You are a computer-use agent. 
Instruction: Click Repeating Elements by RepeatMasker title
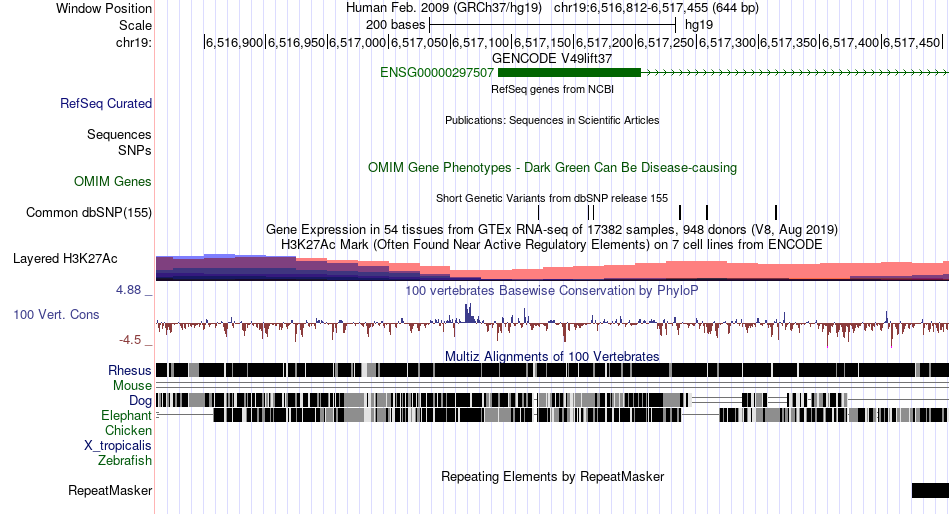coord(552,476)
